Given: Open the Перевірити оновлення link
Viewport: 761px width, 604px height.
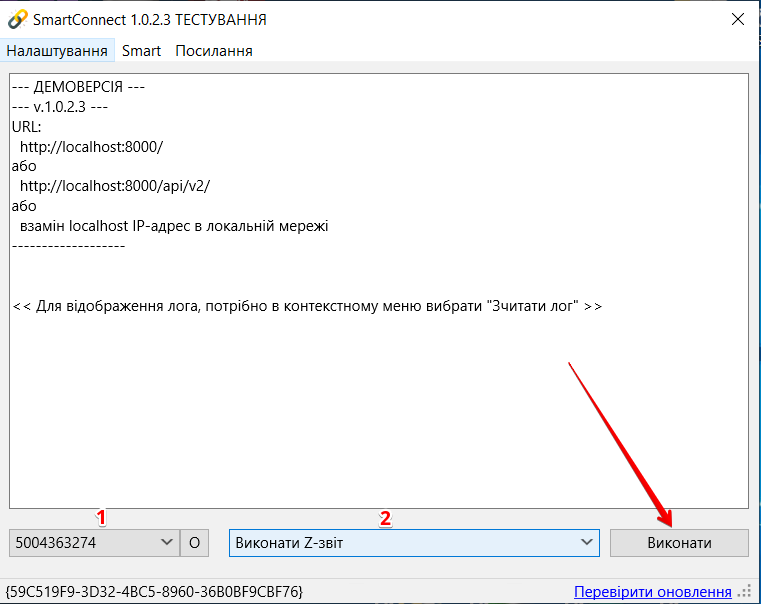Looking at the screenshot, I should click(652, 592).
